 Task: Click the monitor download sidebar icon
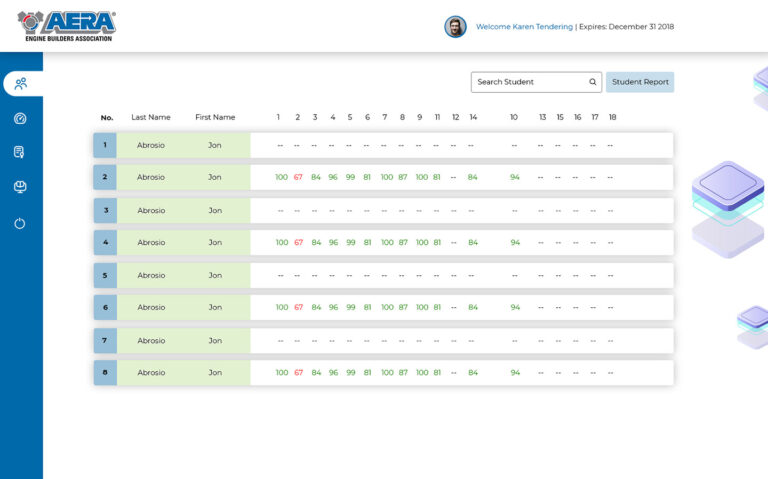tap(20, 187)
